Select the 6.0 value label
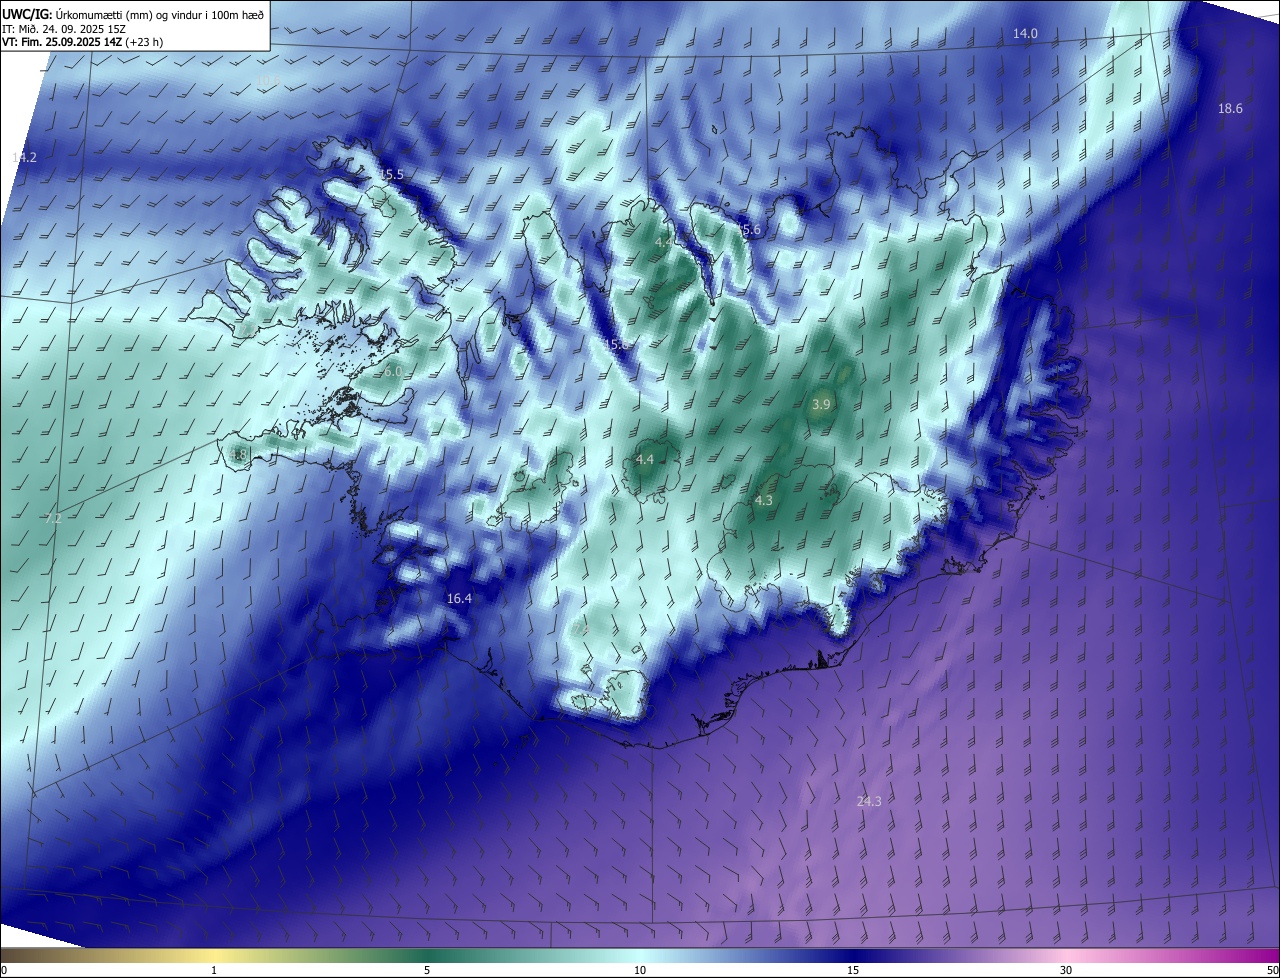 pos(392,371)
